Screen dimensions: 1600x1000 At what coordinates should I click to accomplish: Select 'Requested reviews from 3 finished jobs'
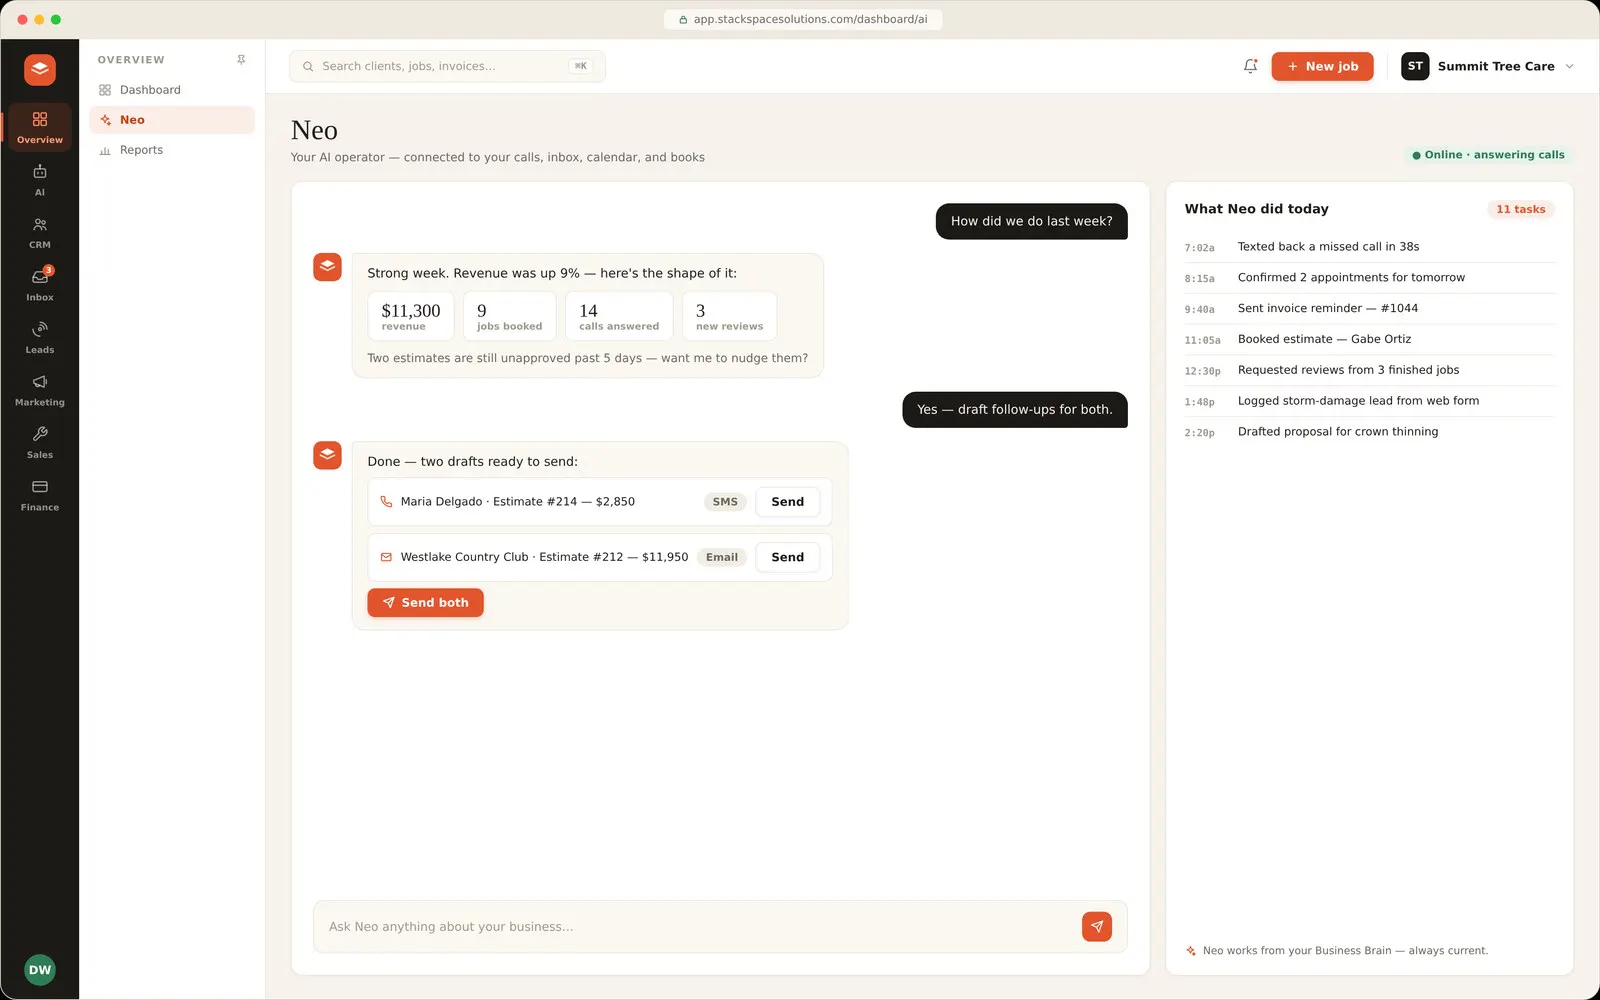point(1370,370)
